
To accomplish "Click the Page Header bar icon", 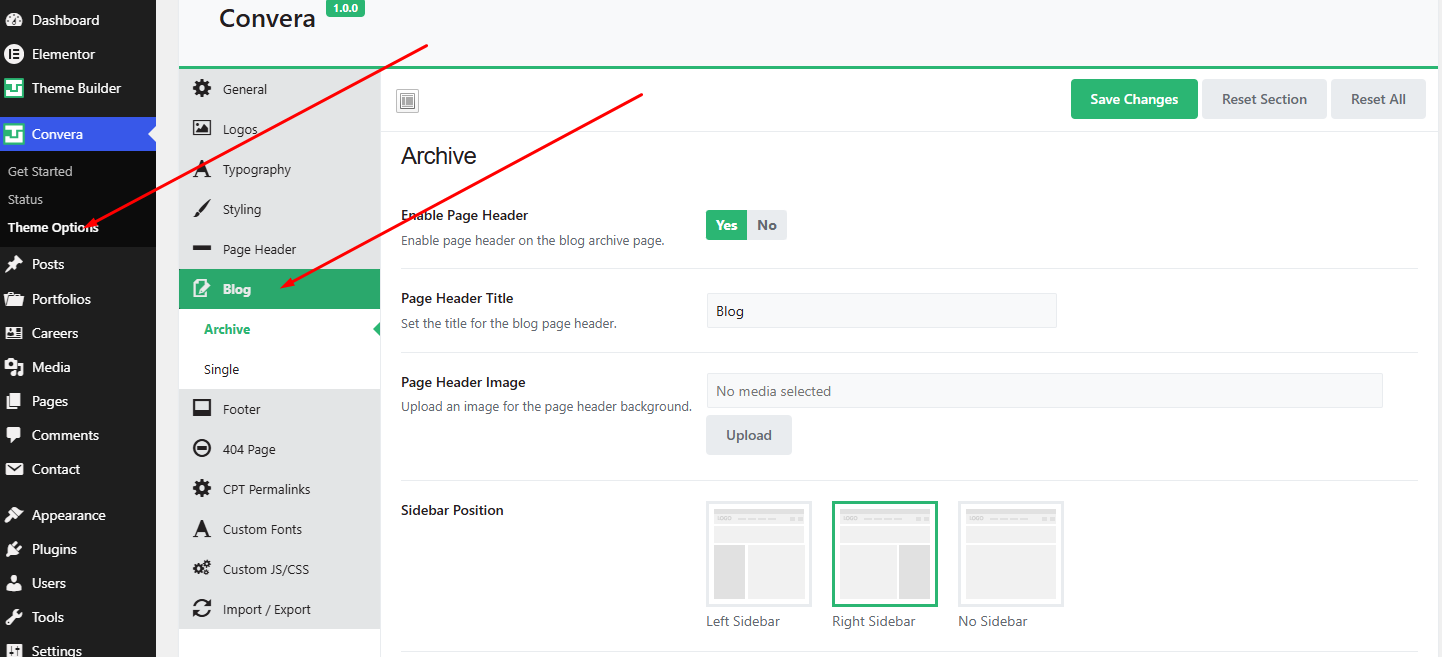I will click(x=202, y=248).
